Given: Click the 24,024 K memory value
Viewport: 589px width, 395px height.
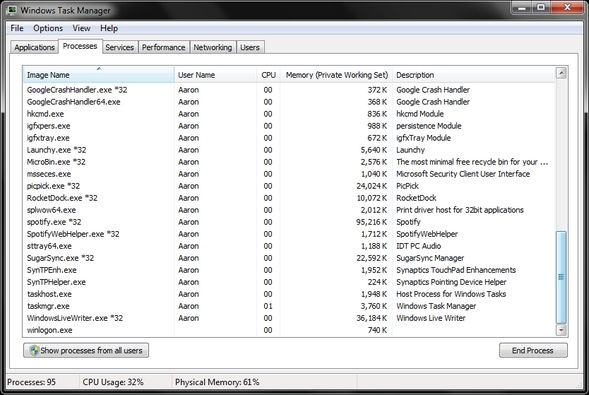Looking at the screenshot, I should [372, 186].
